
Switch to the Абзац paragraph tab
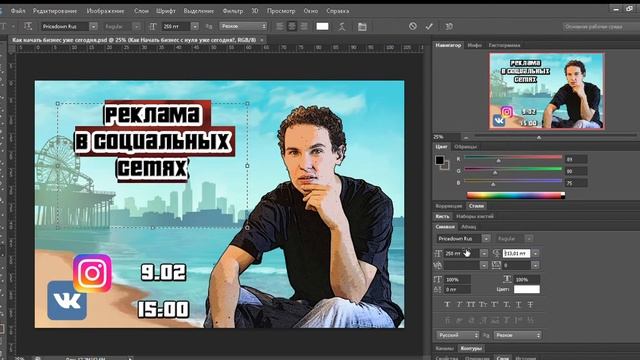point(469,227)
